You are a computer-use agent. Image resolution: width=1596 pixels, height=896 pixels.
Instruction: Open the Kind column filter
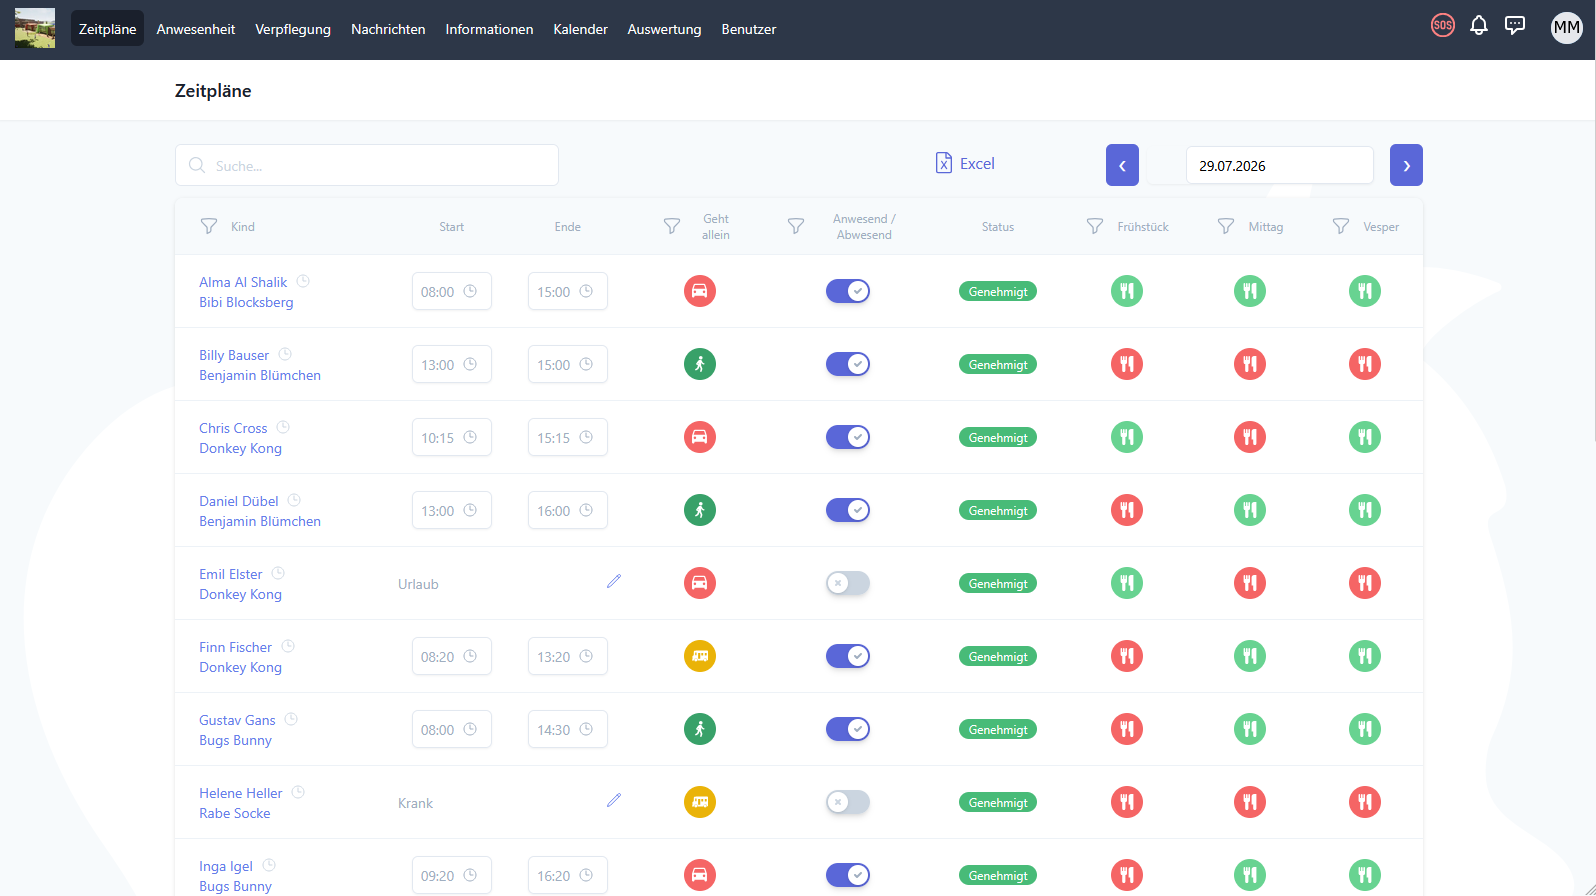pos(209,226)
